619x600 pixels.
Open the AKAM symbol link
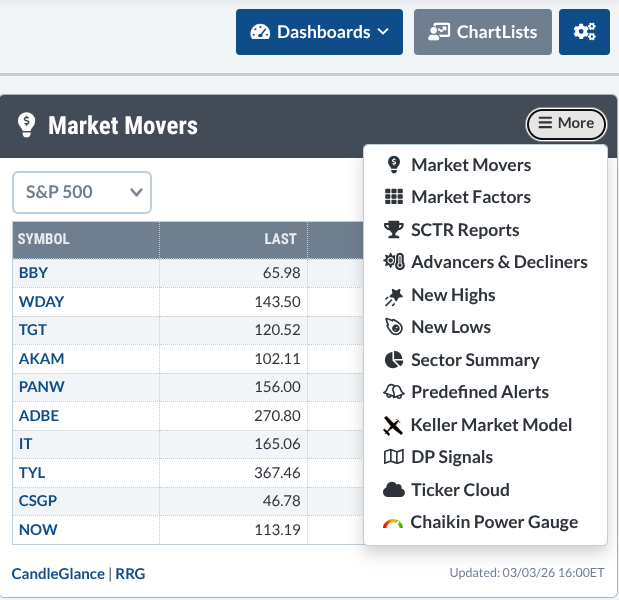tap(41, 358)
